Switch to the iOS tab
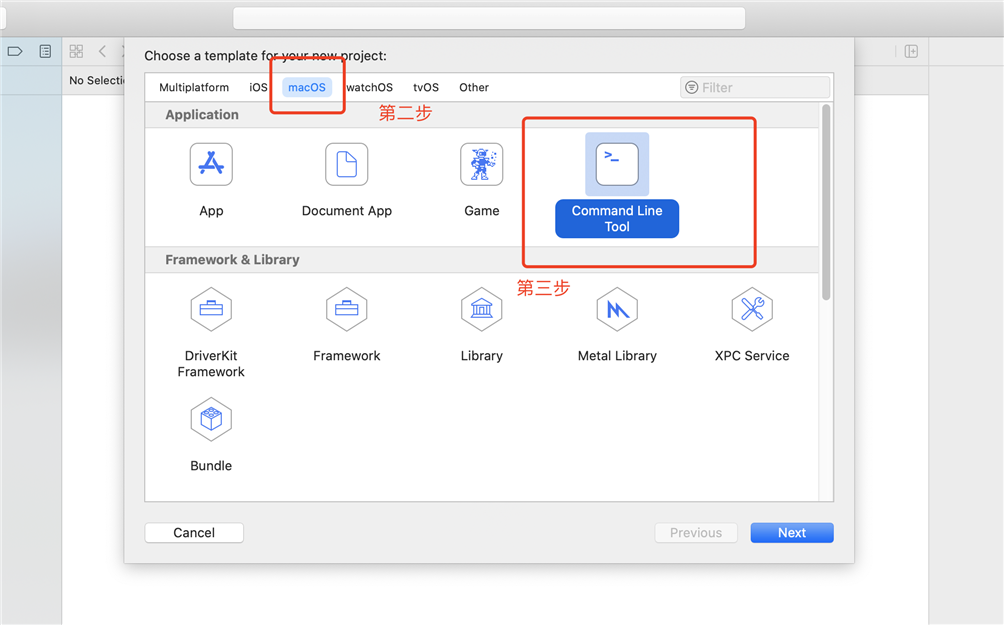The height and width of the screenshot is (625, 1004). pyautogui.click(x=258, y=88)
